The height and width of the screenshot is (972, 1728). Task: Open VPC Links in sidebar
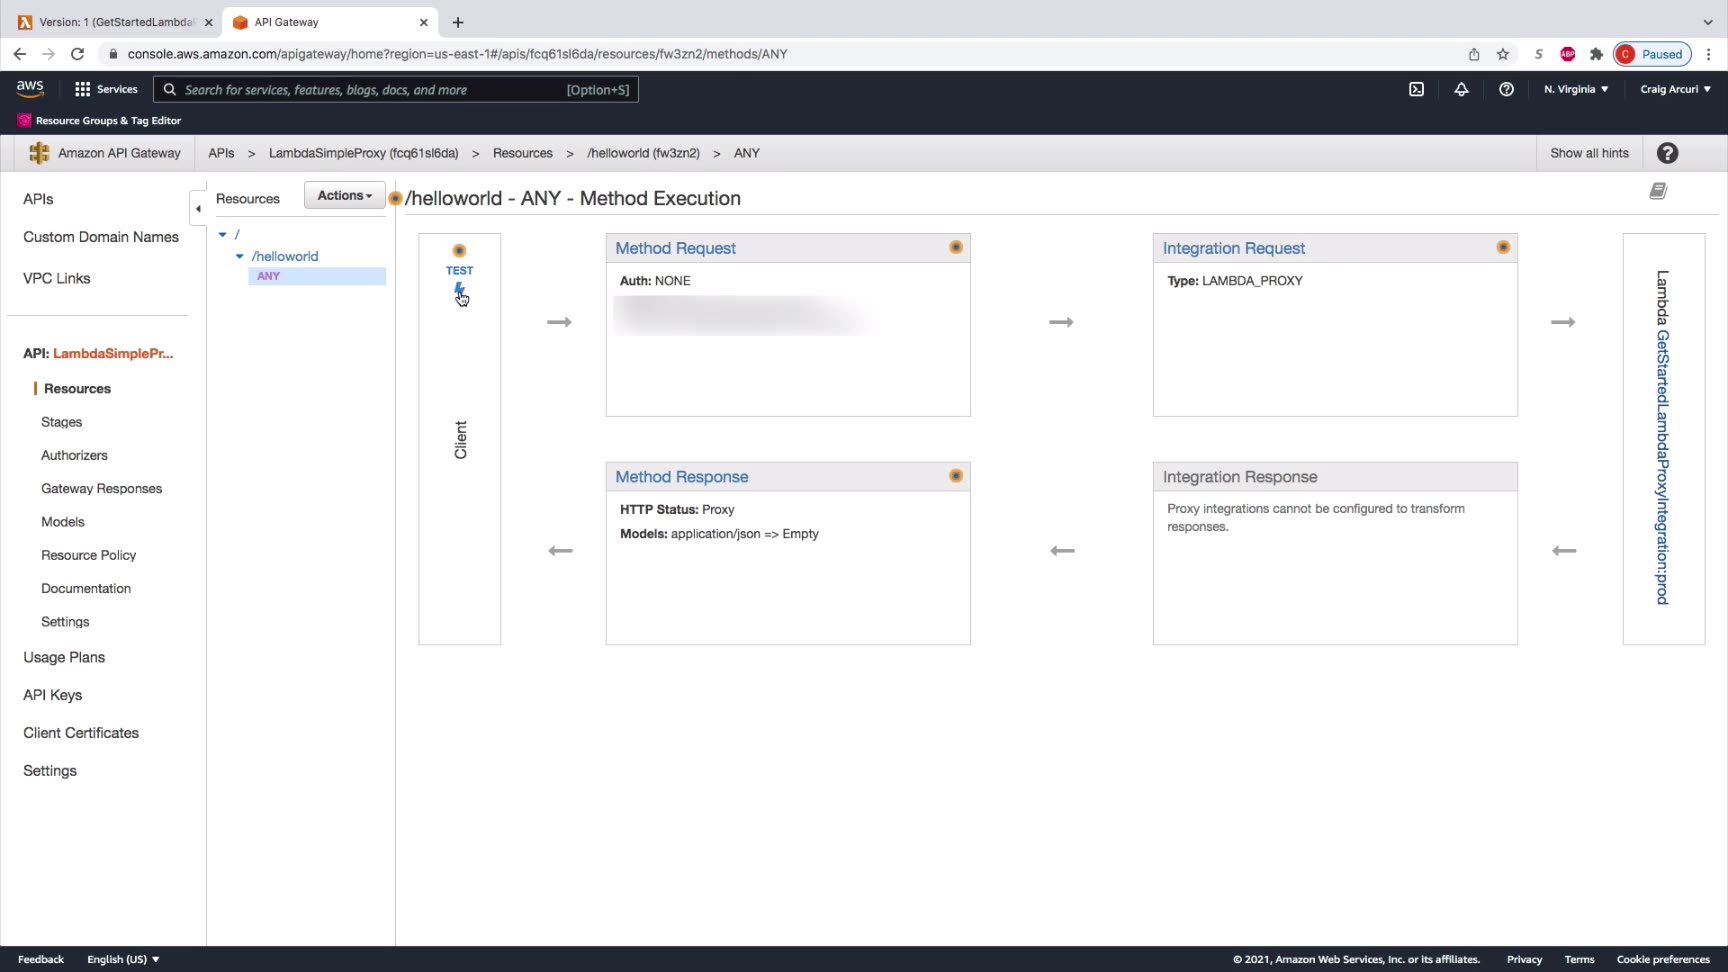click(57, 278)
